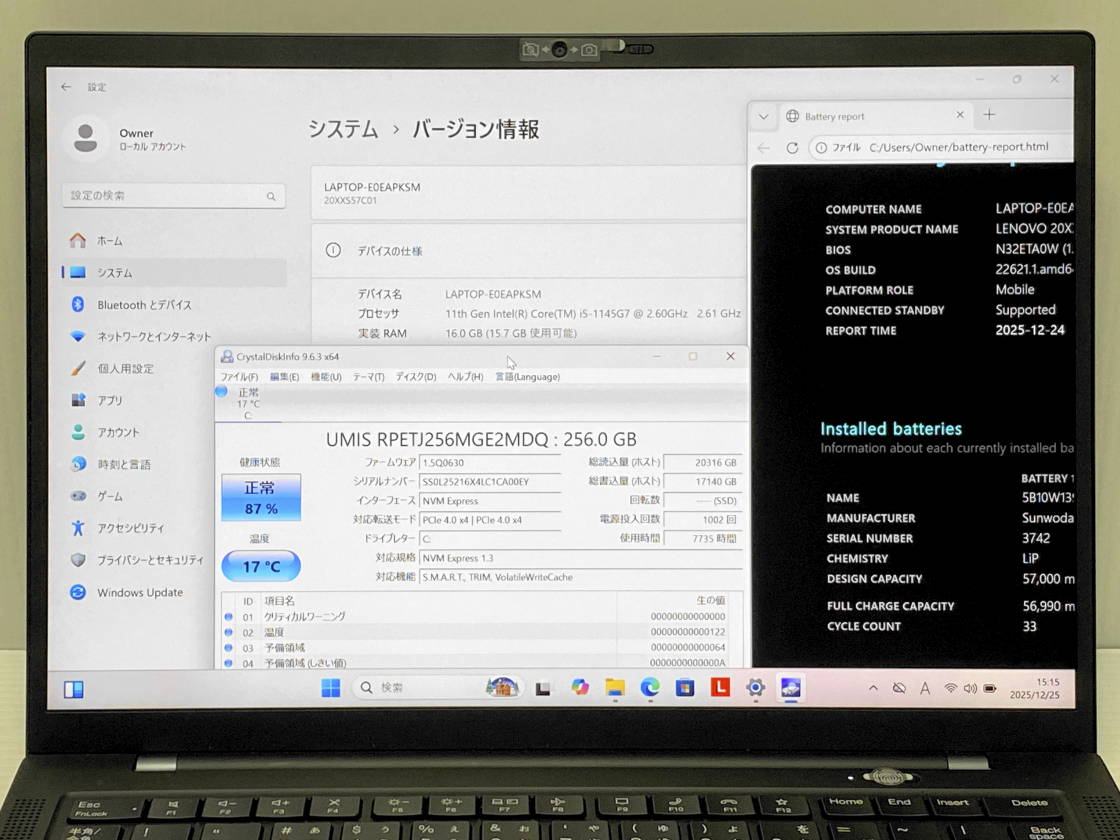Image resolution: width=1120 pixels, height=840 pixels.
Task: Open Microsoft Edge from the taskbar
Action: click(x=650, y=687)
